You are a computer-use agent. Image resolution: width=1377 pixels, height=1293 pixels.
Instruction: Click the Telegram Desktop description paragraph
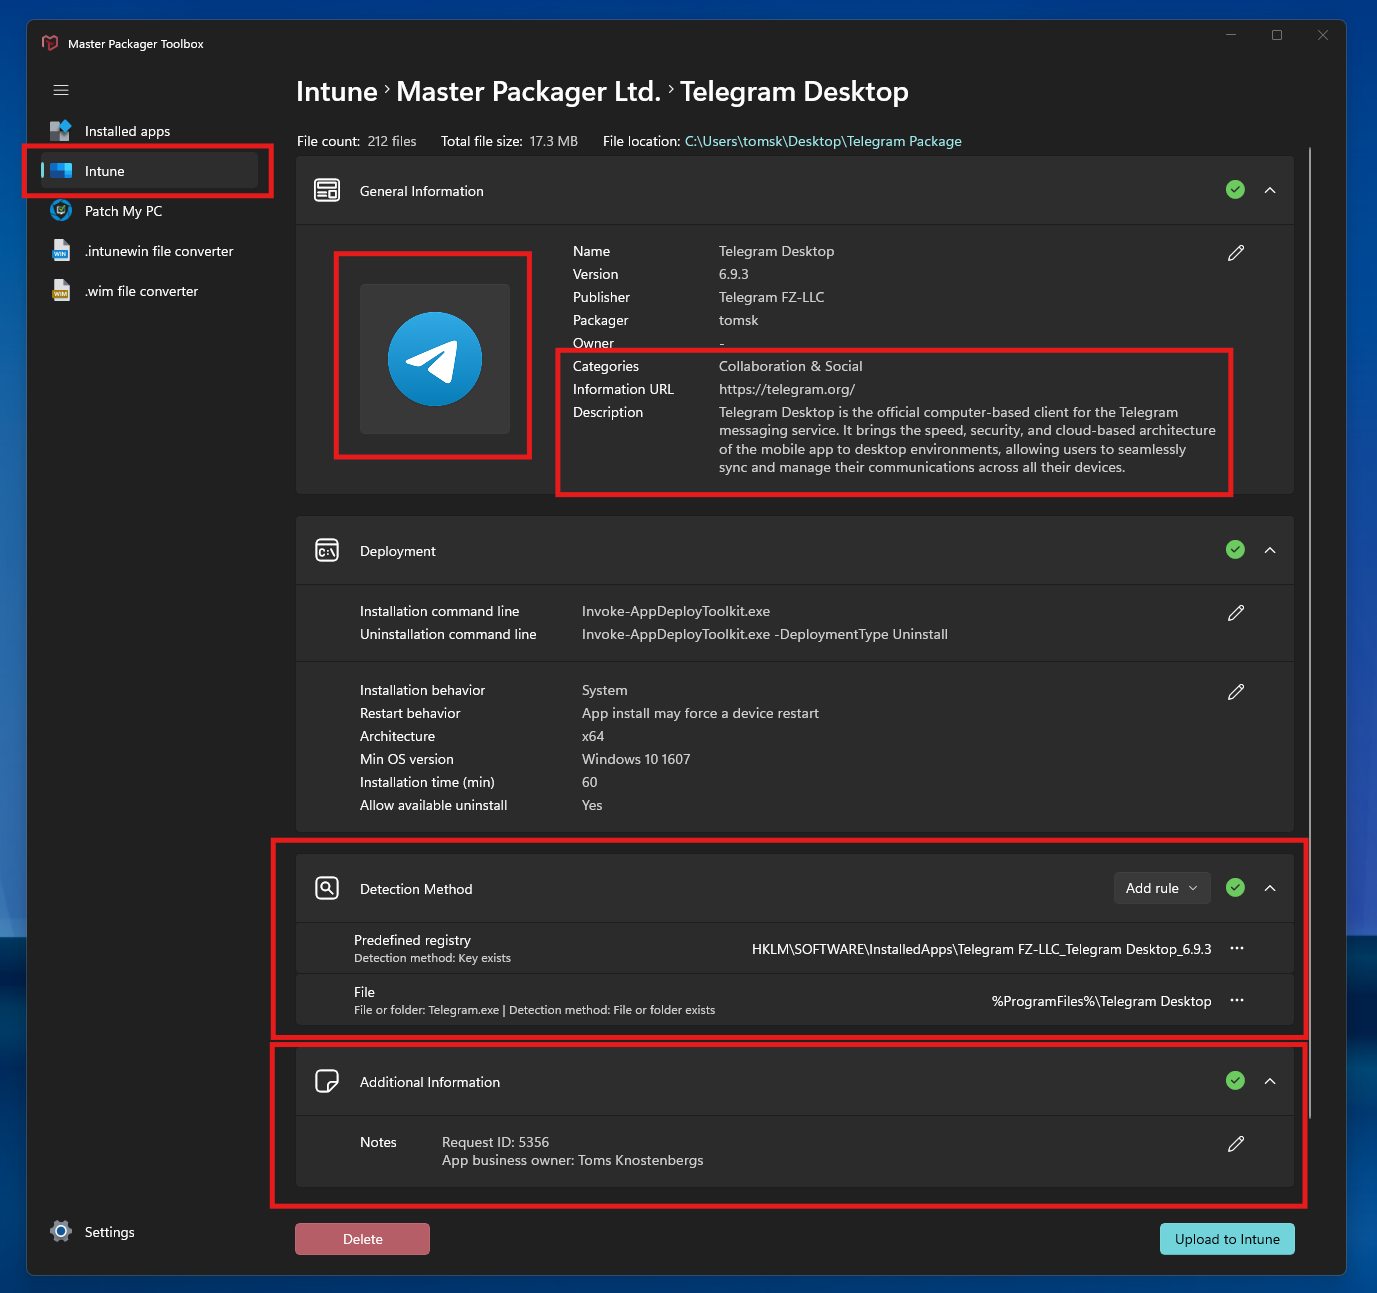(x=967, y=440)
